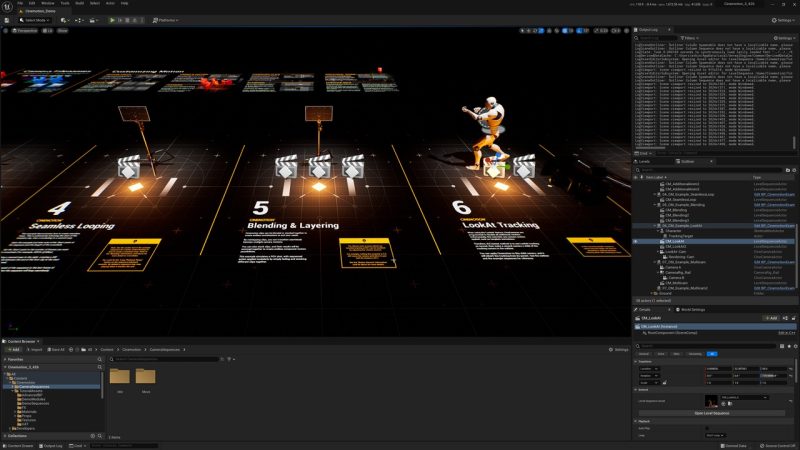Click the green Play button
800x450 pixels.
point(112,20)
